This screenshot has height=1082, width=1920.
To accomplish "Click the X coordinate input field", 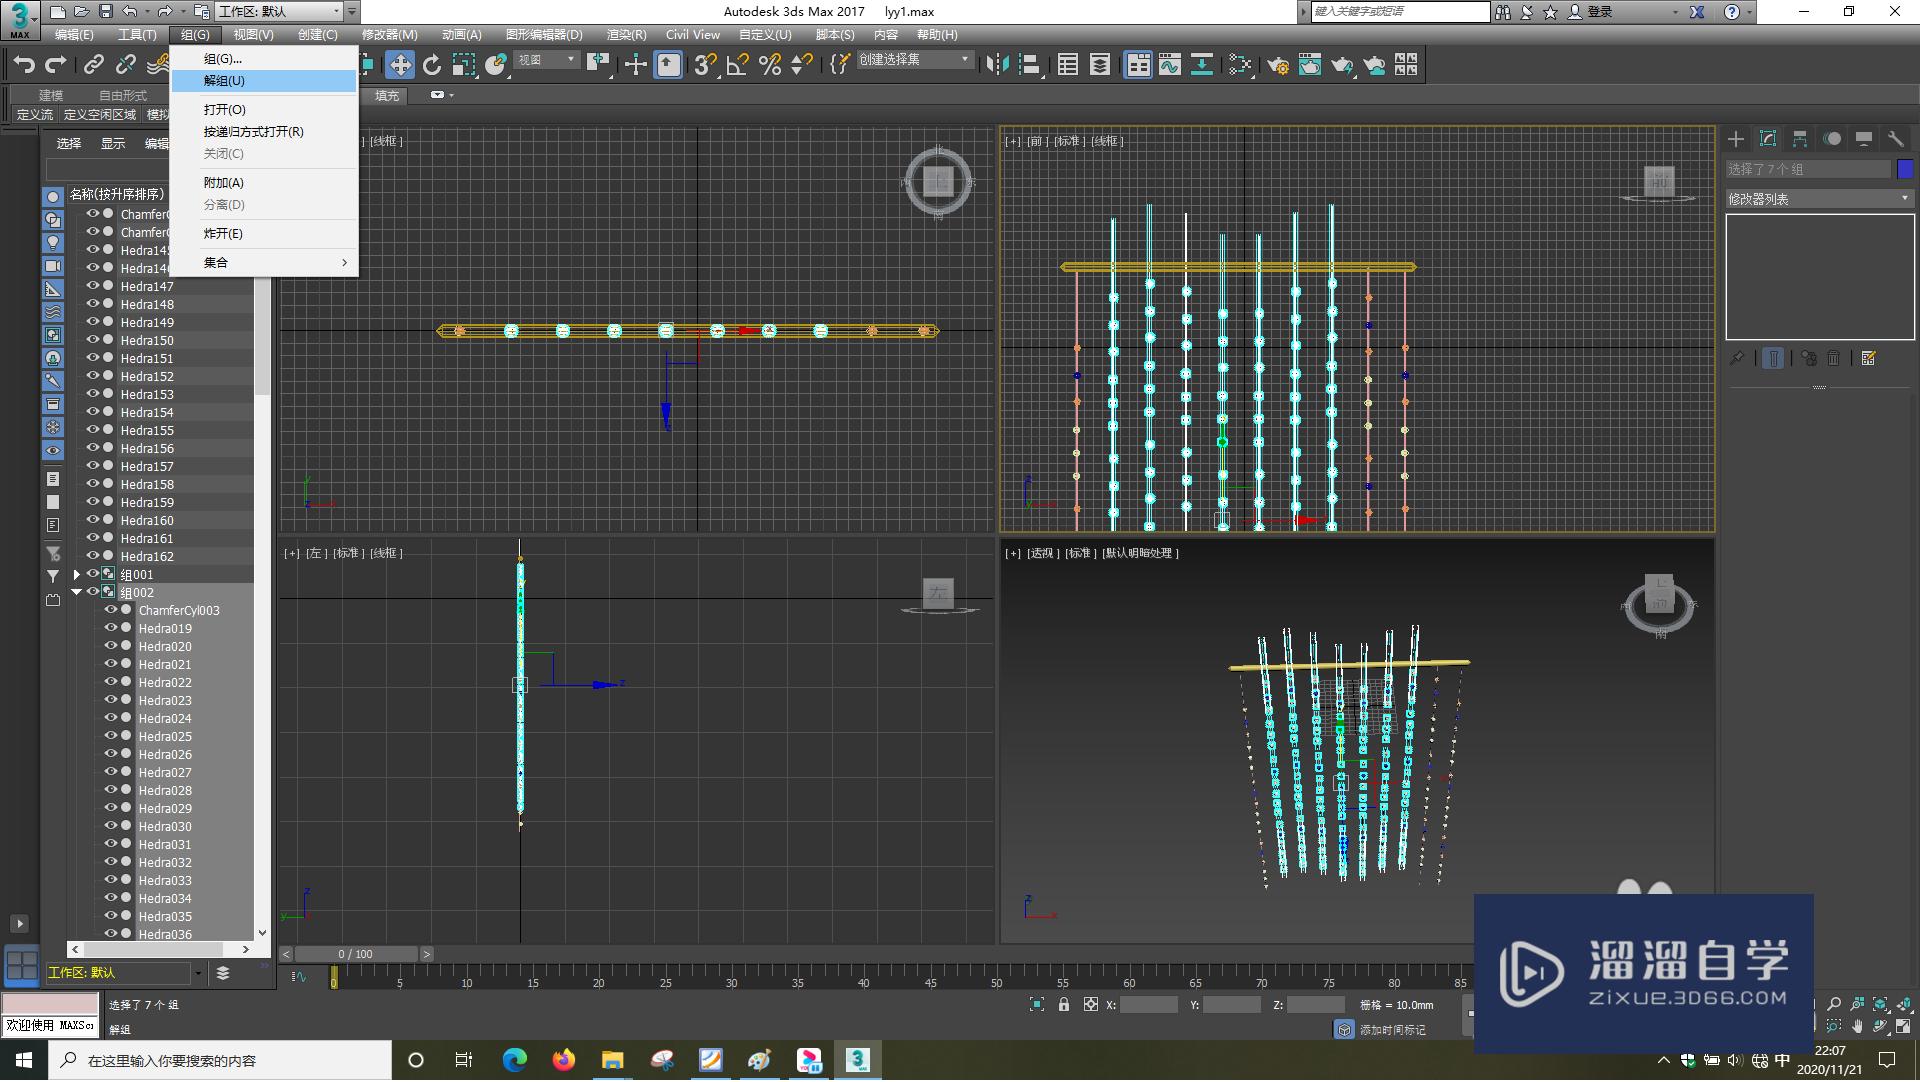I will 1149,1005.
